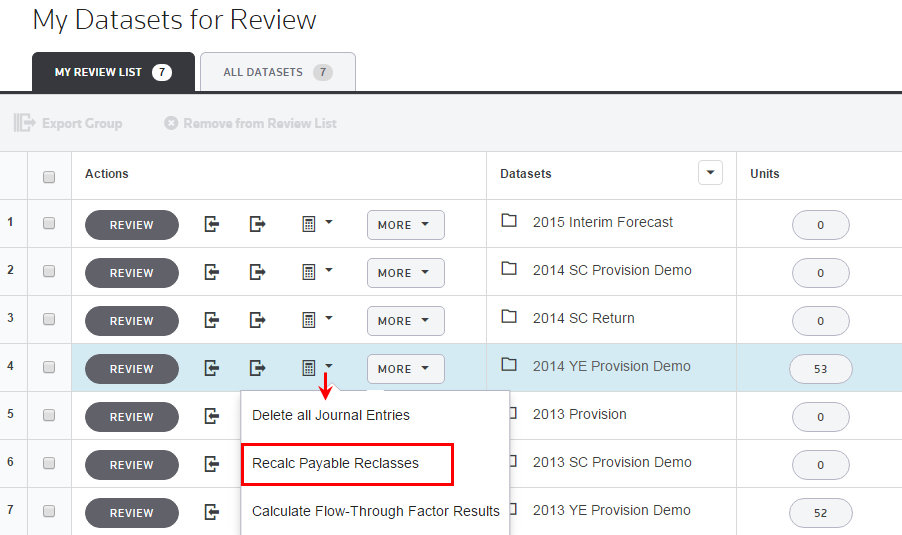Check the checkbox for row 4
Image resolution: width=902 pixels, height=535 pixels.
click(x=49, y=368)
